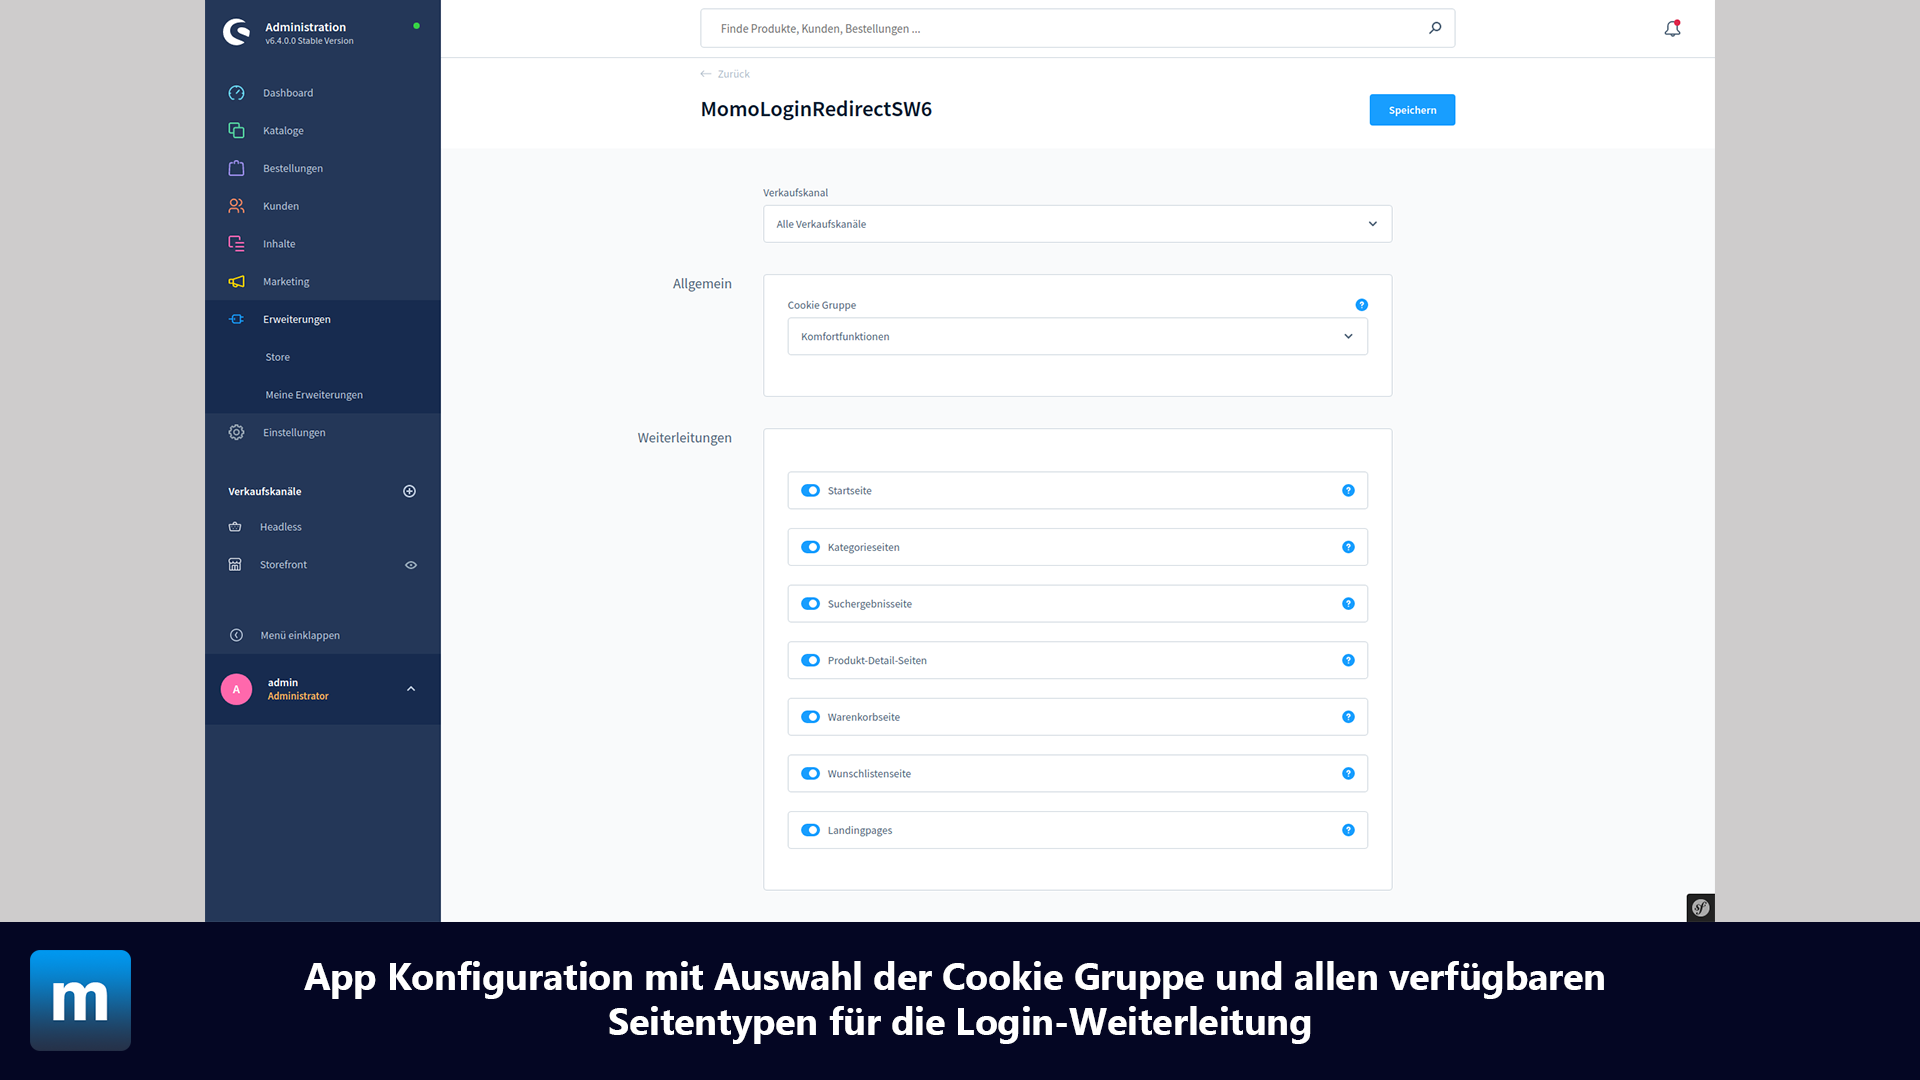Click the search input field
Viewport: 1920px width, 1080px height.
(x=1077, y=28)
